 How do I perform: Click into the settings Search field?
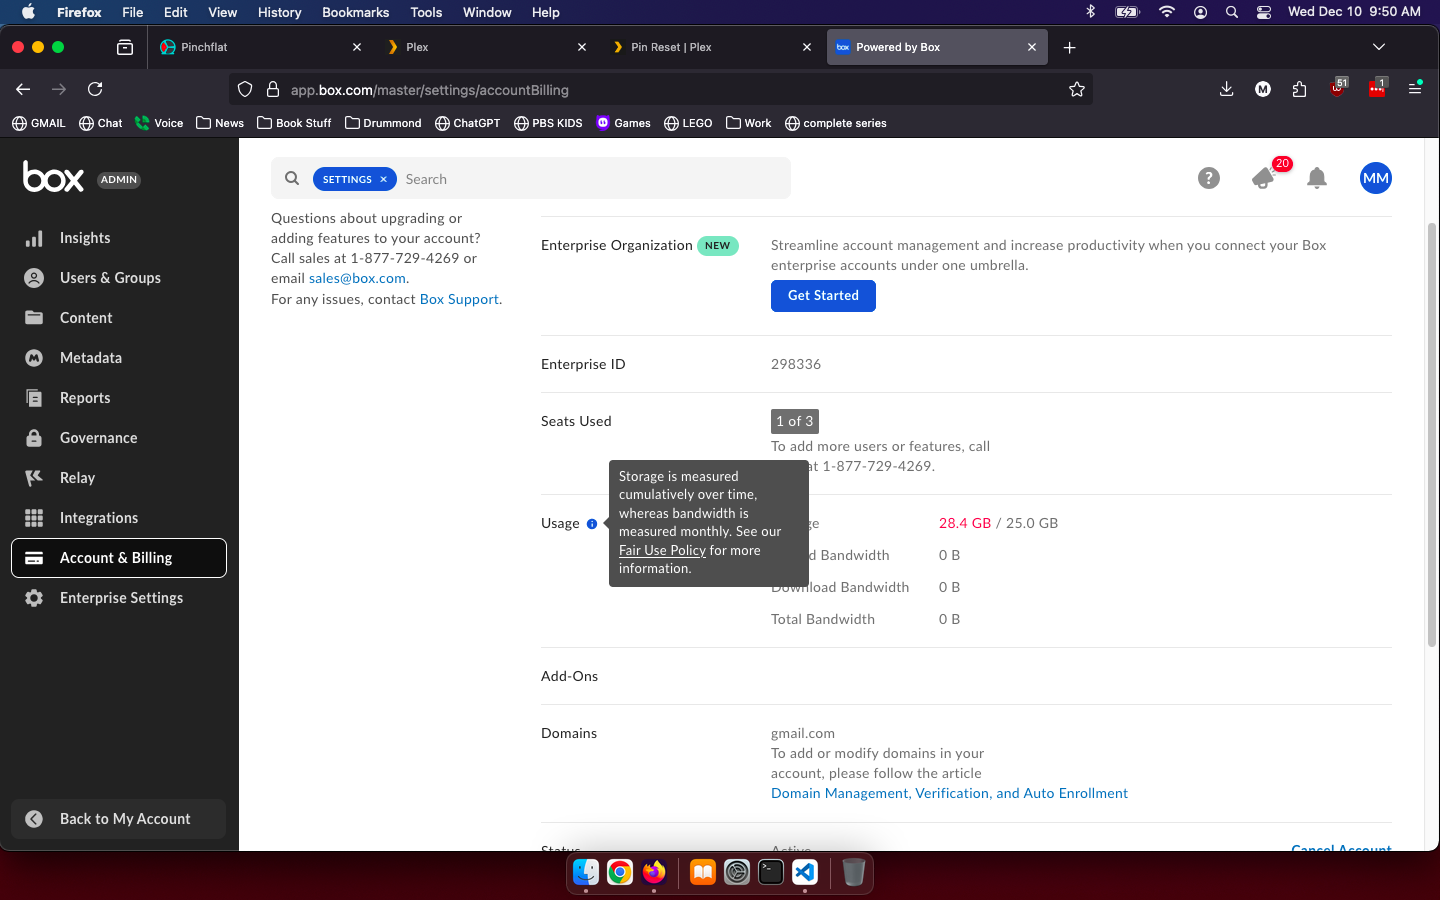[590, 180]
